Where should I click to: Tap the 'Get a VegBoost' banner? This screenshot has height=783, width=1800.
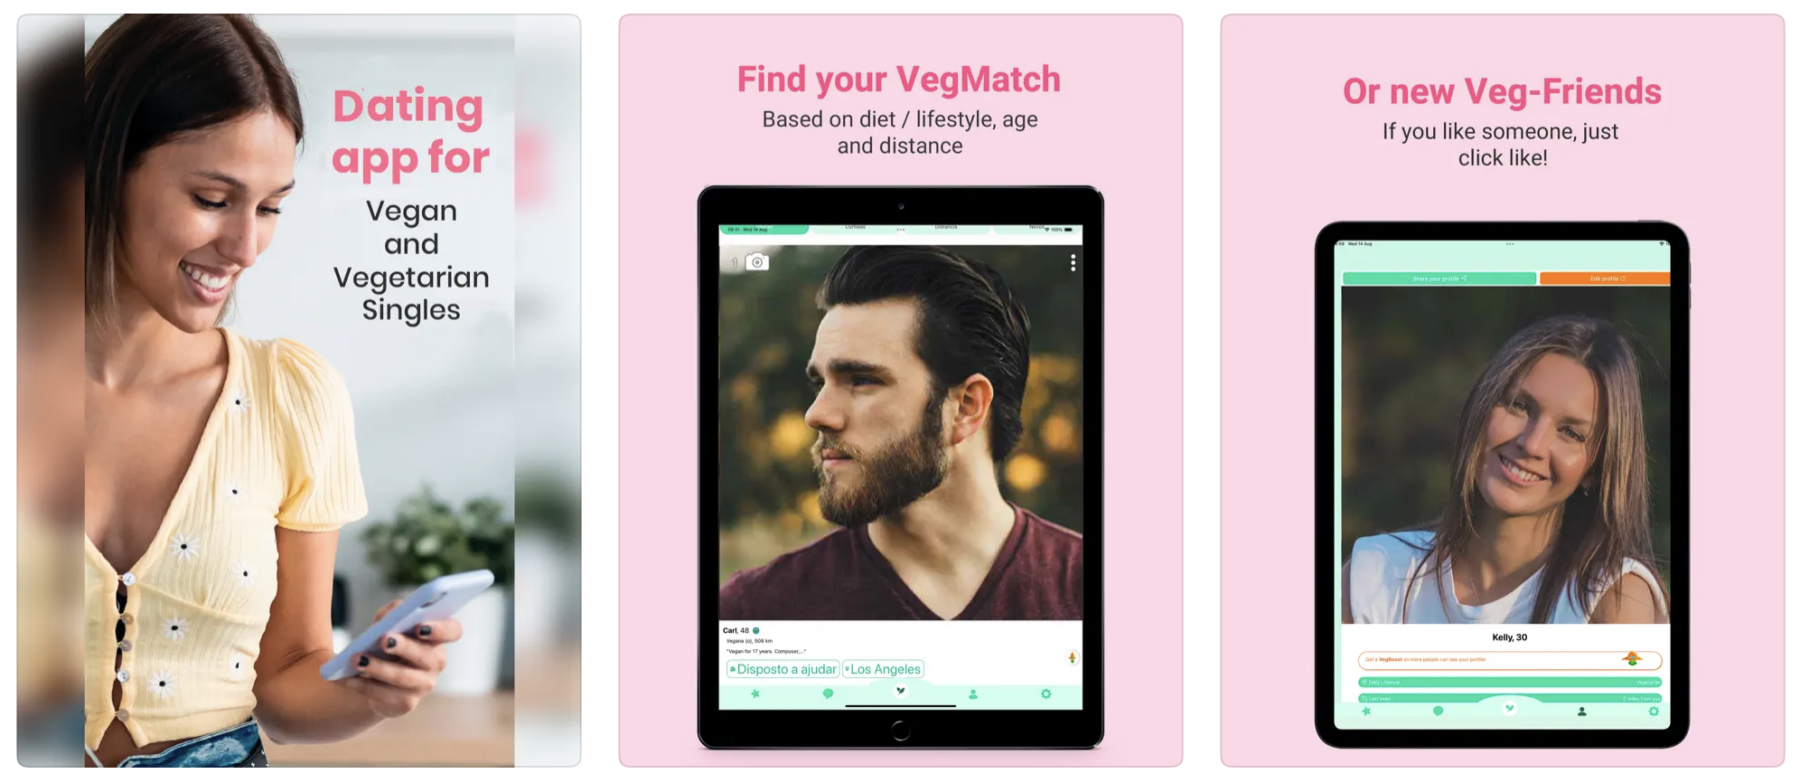1509,660
